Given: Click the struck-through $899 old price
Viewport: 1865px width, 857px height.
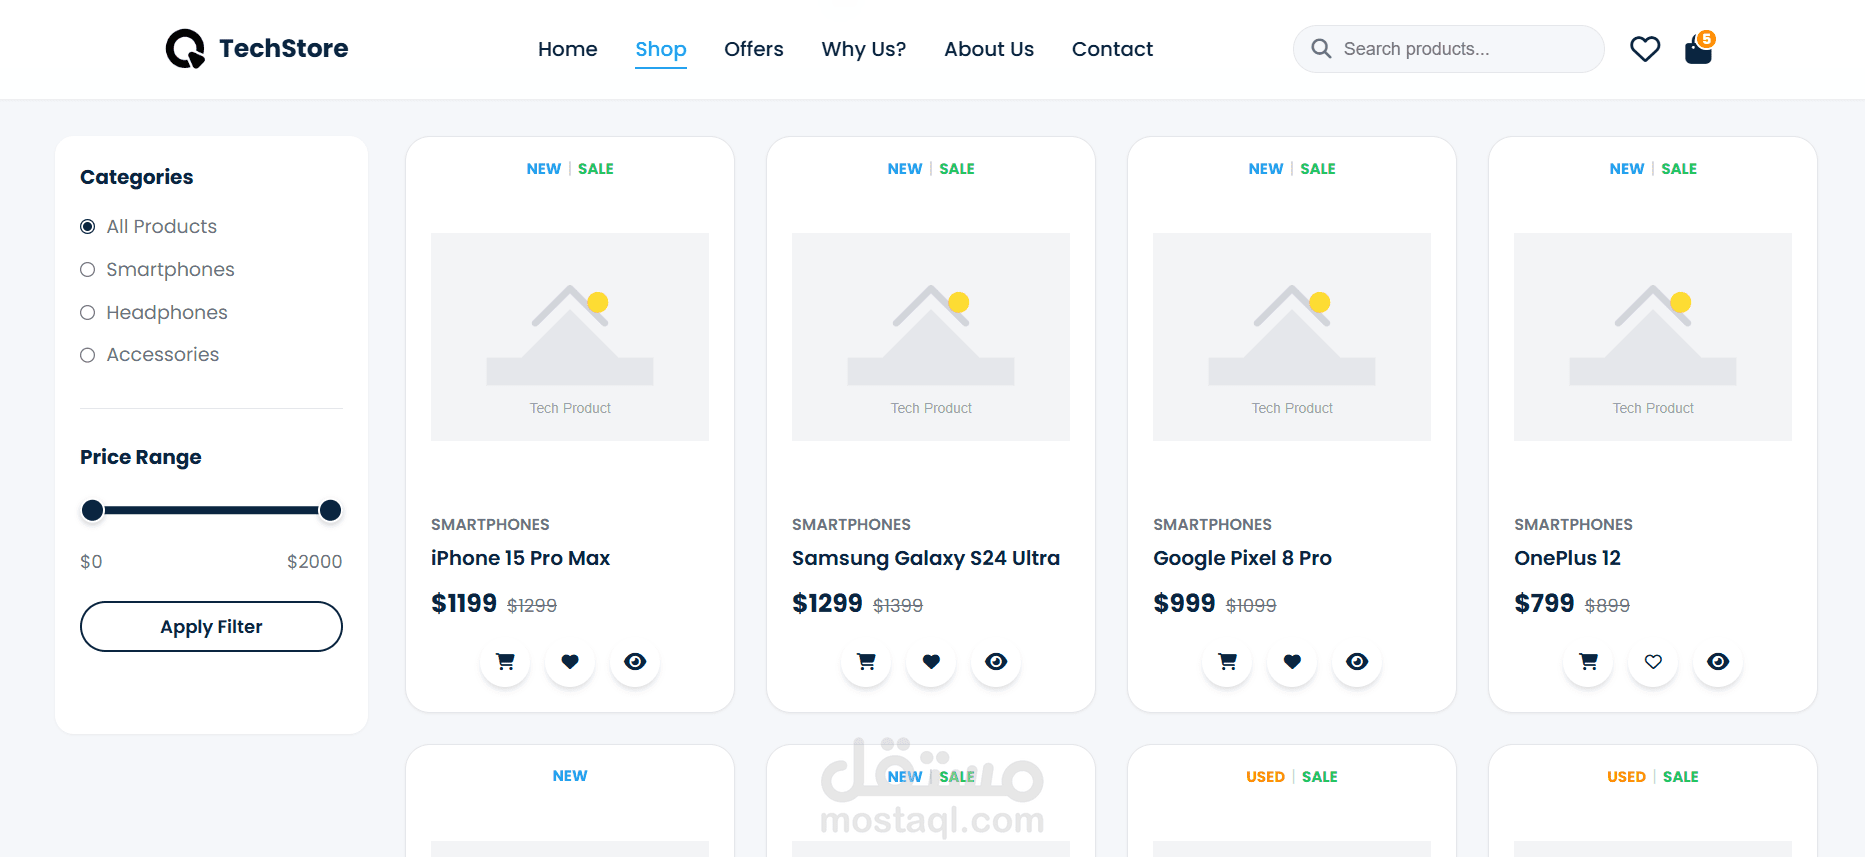Looking at the screenshot, I should [x=1607, y=605].
